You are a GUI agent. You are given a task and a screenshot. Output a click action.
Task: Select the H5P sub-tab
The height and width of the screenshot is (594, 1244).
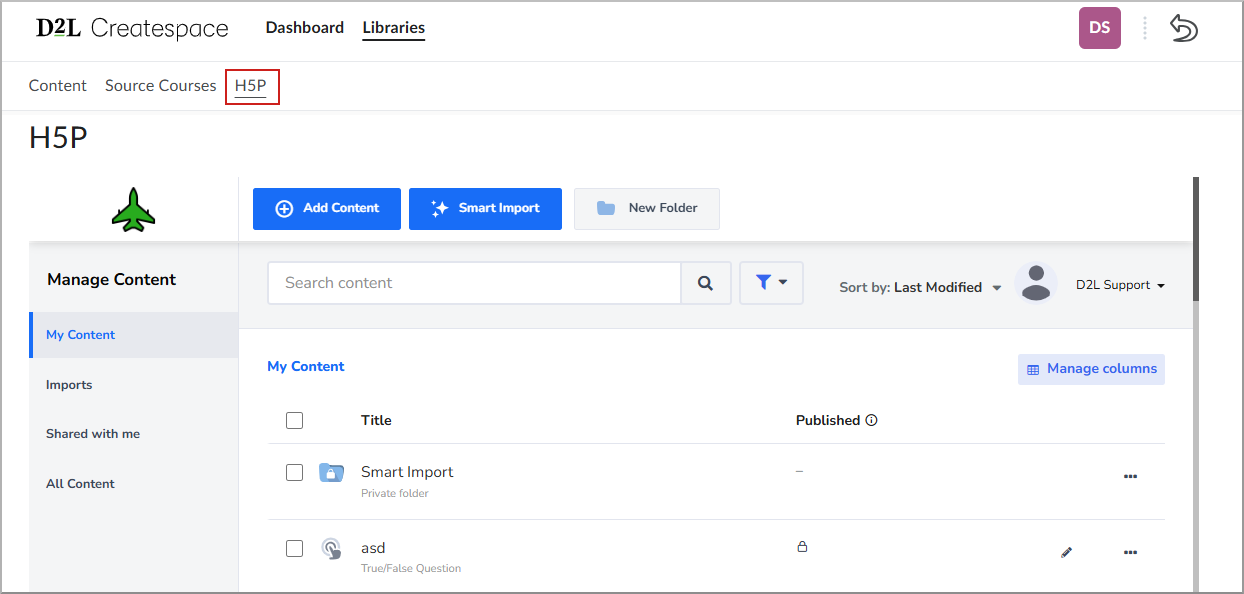click(x=251, y=86)
